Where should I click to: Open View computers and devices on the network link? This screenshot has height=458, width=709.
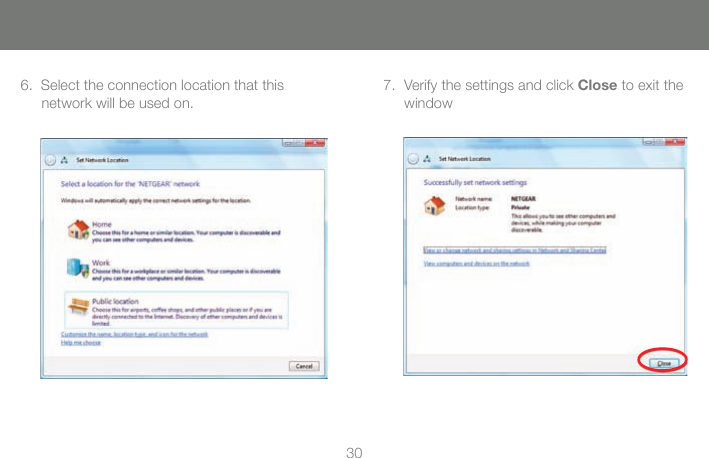[x=477, y=263]
